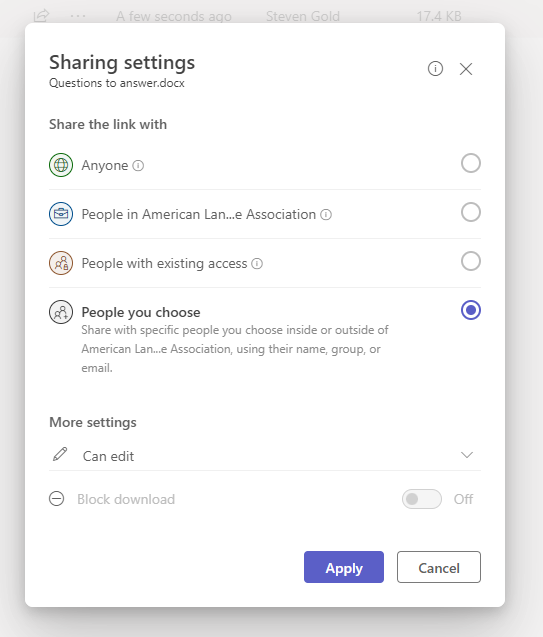
Task: Select the People you choose radio button
Action: pyautogui.click(x=471, y=310)
